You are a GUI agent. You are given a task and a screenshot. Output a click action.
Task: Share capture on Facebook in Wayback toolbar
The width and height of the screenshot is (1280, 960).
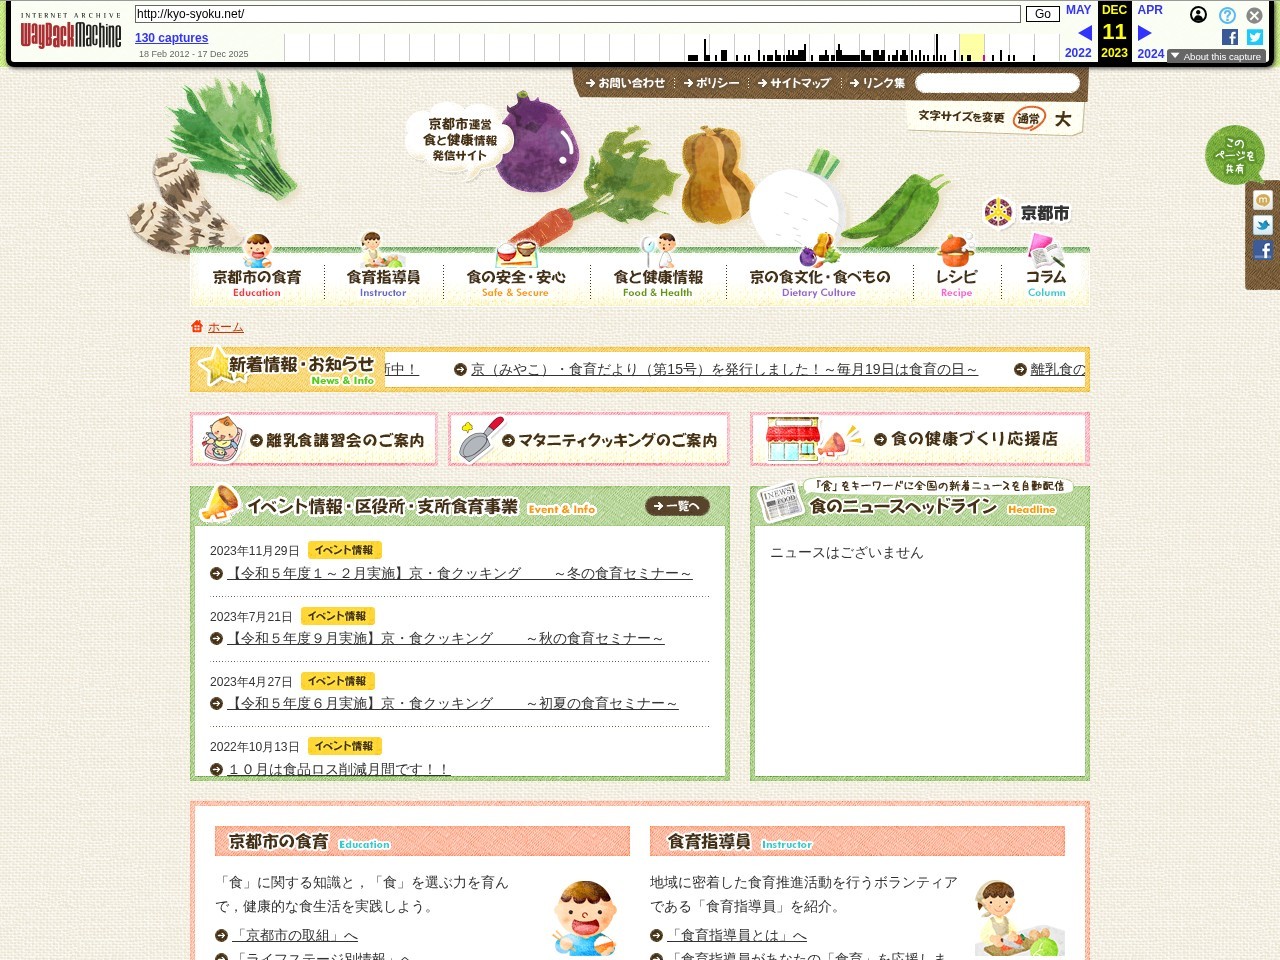1230,37
